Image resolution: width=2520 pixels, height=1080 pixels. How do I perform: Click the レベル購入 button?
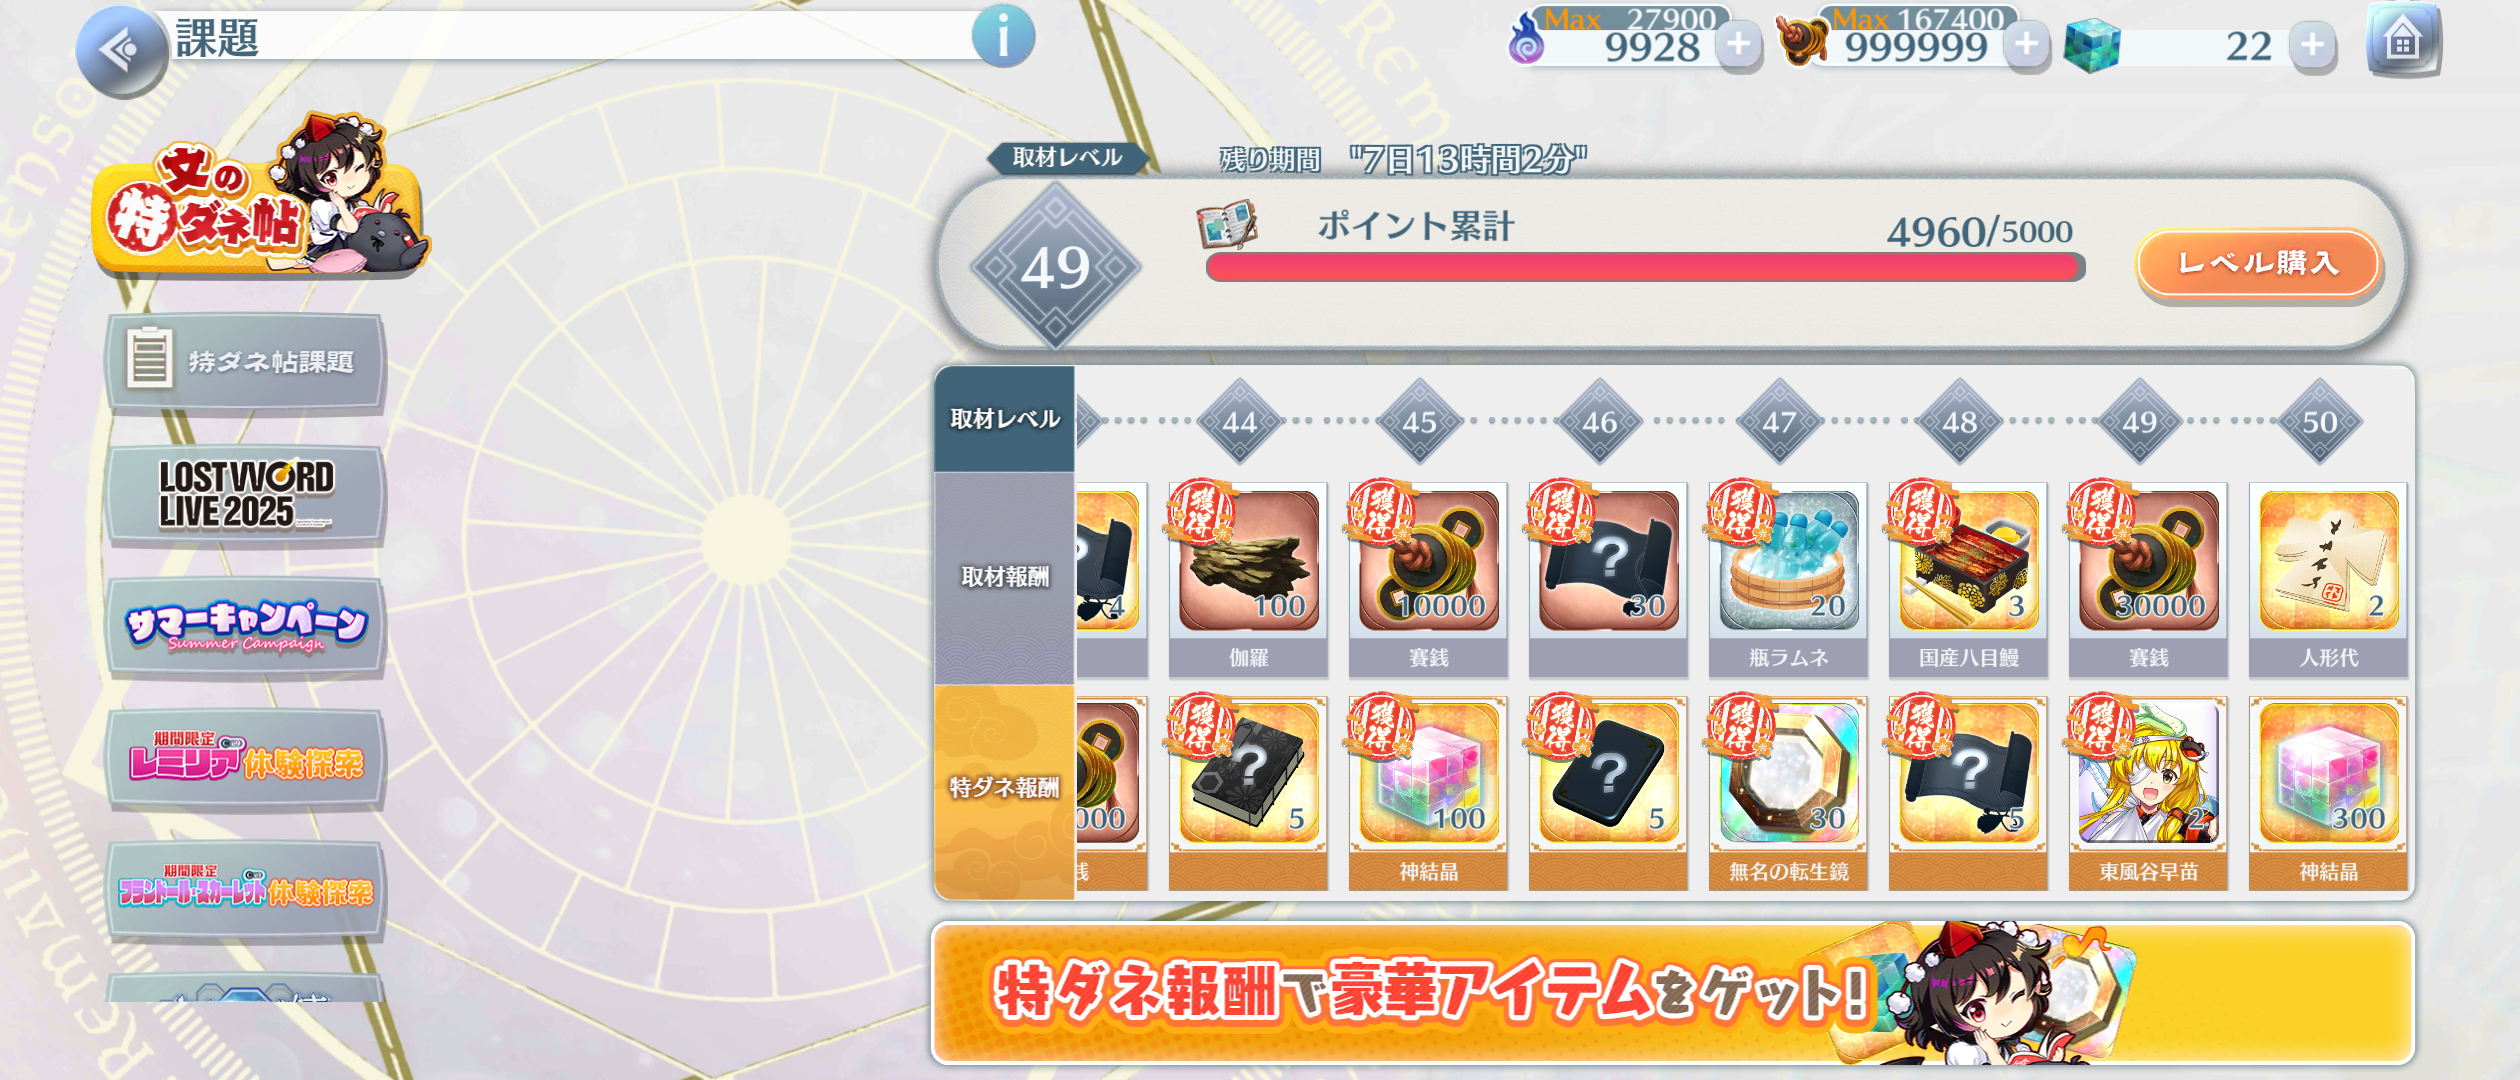2258,263
